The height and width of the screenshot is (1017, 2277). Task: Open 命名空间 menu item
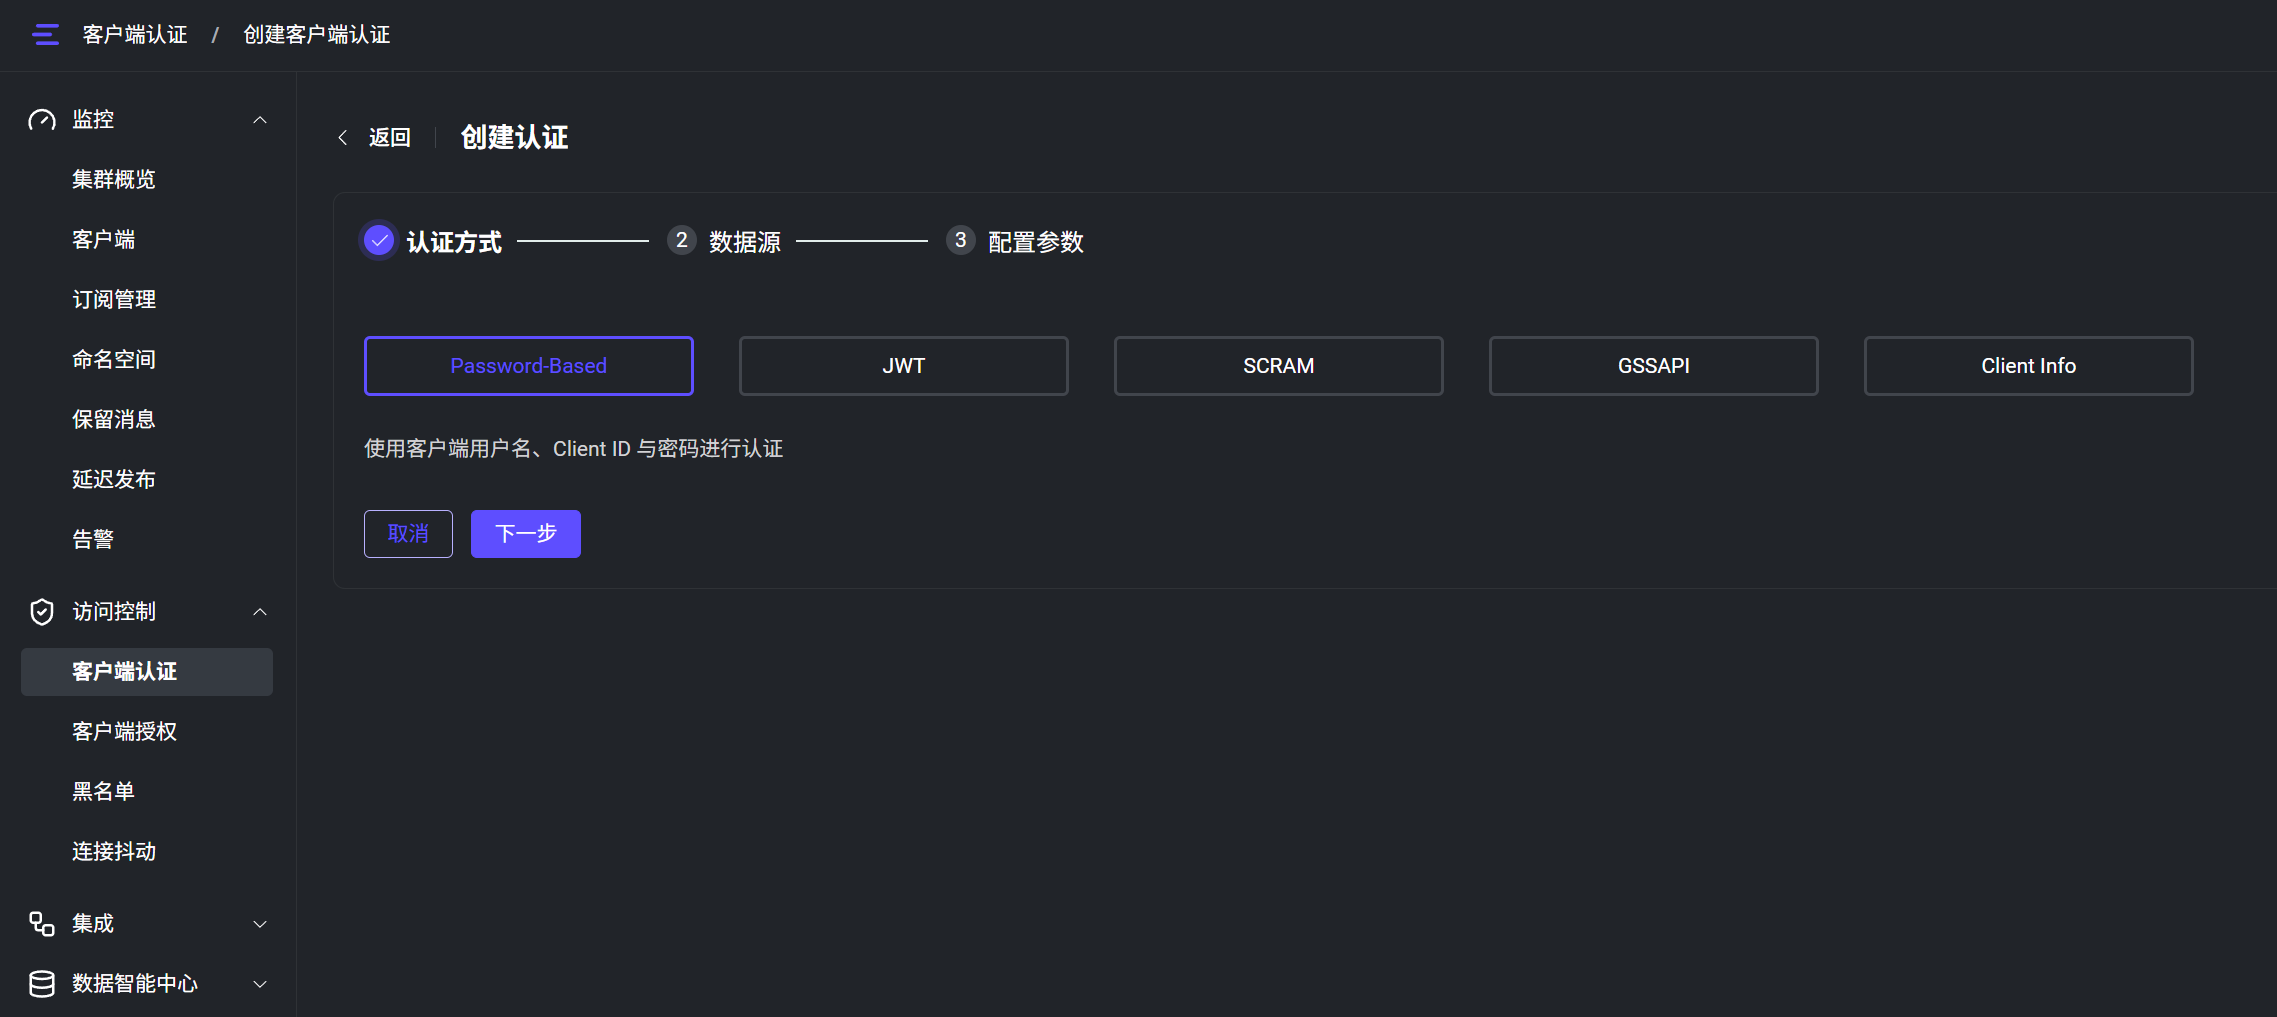click(x=147, y=360)
